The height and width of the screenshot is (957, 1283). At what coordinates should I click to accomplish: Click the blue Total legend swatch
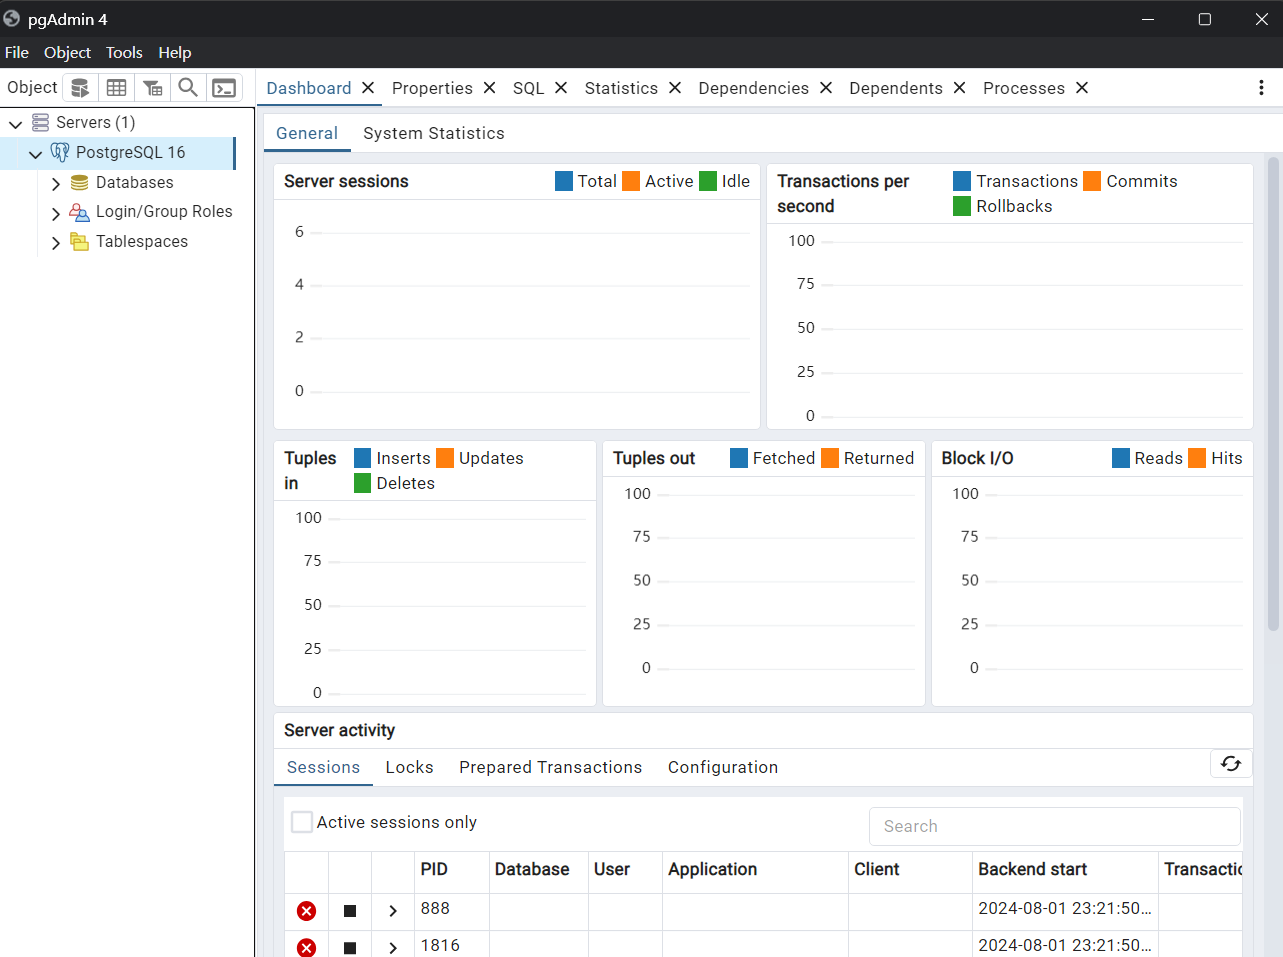coord(564,181)
